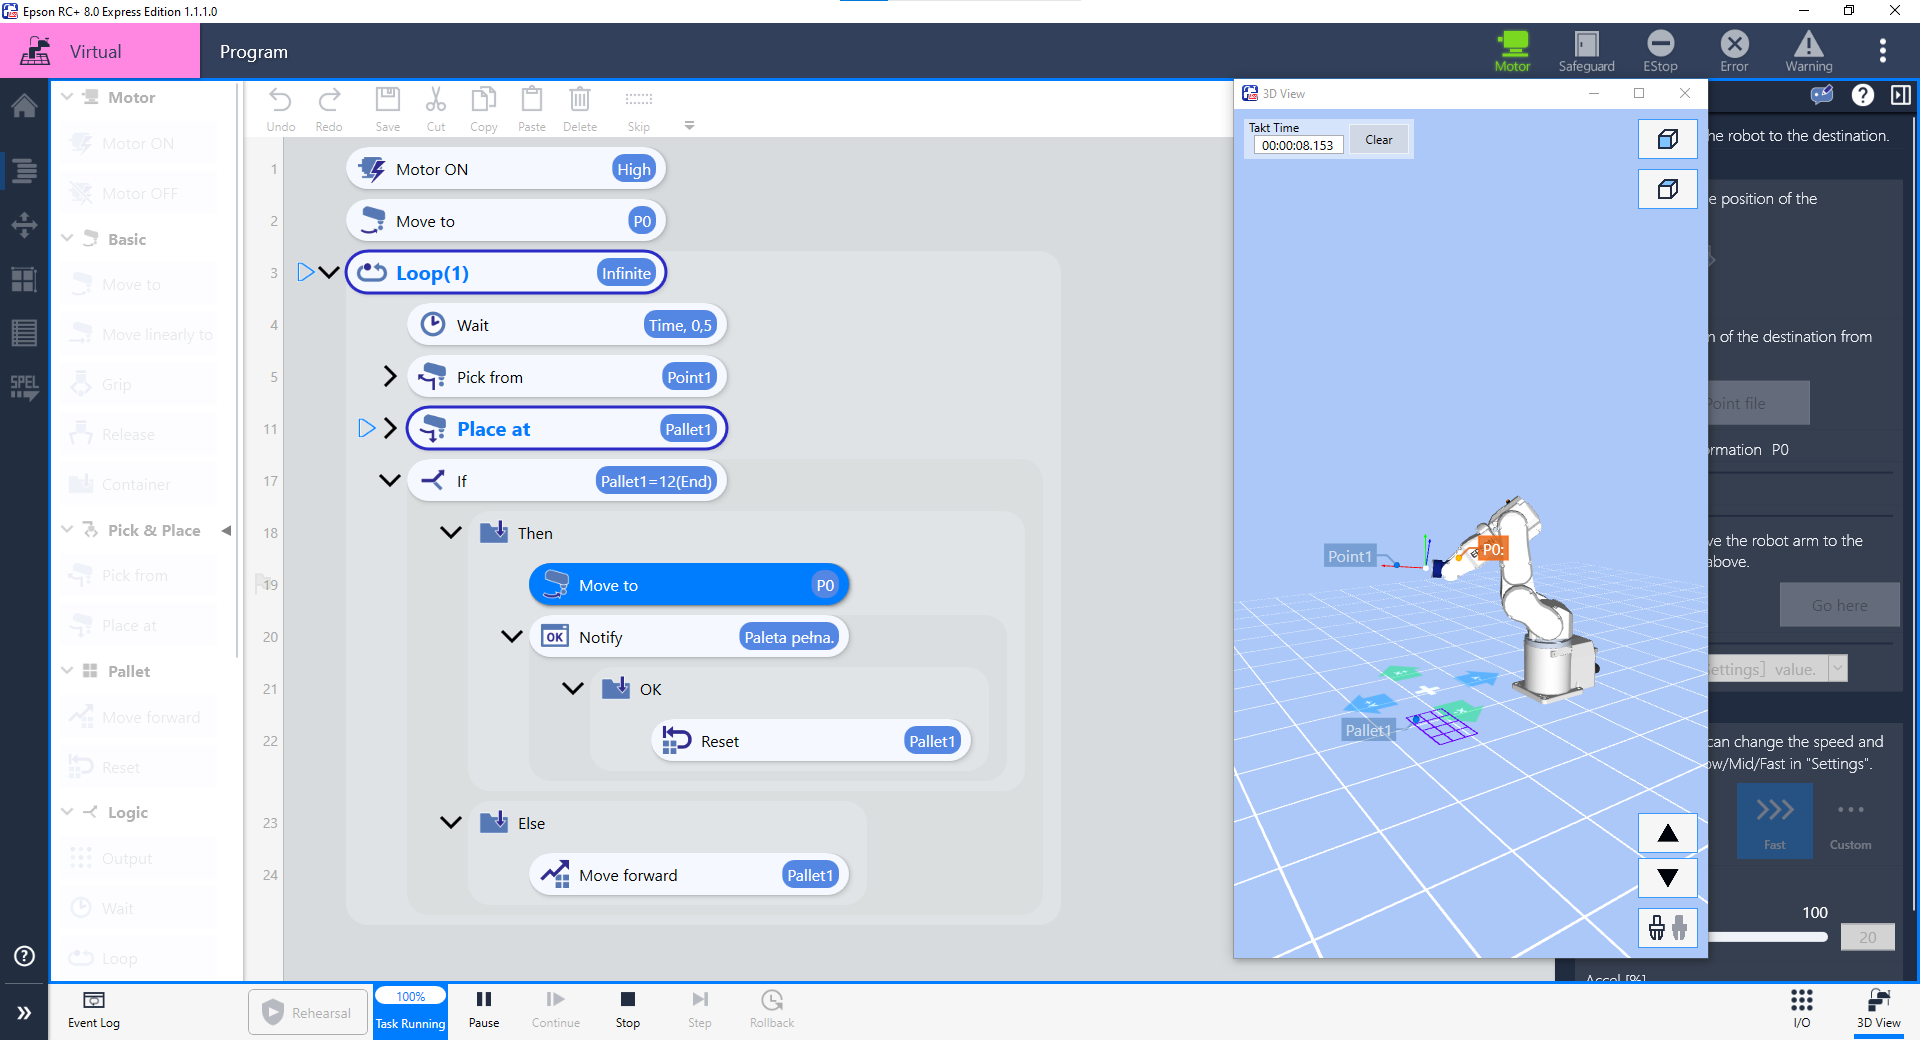Click the Undo toolbar icon
Screen dimensions: 1920x1040
pyautogui.click(x=281, y=110)
